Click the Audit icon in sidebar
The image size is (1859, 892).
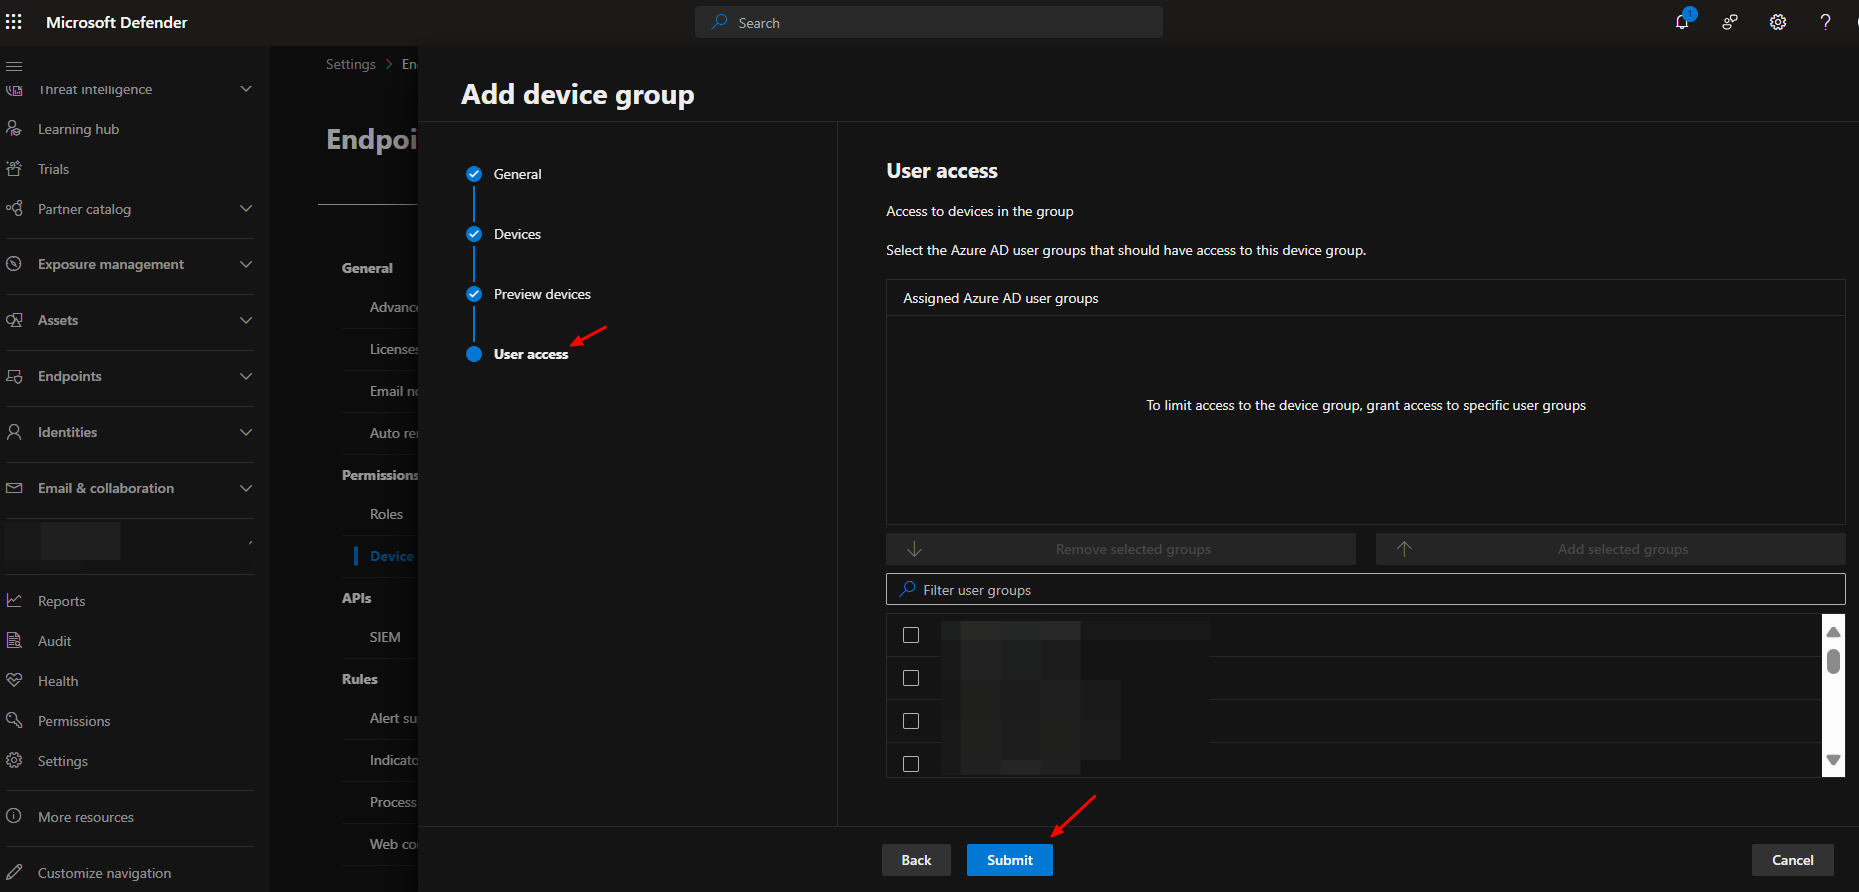tap(14, 641)
